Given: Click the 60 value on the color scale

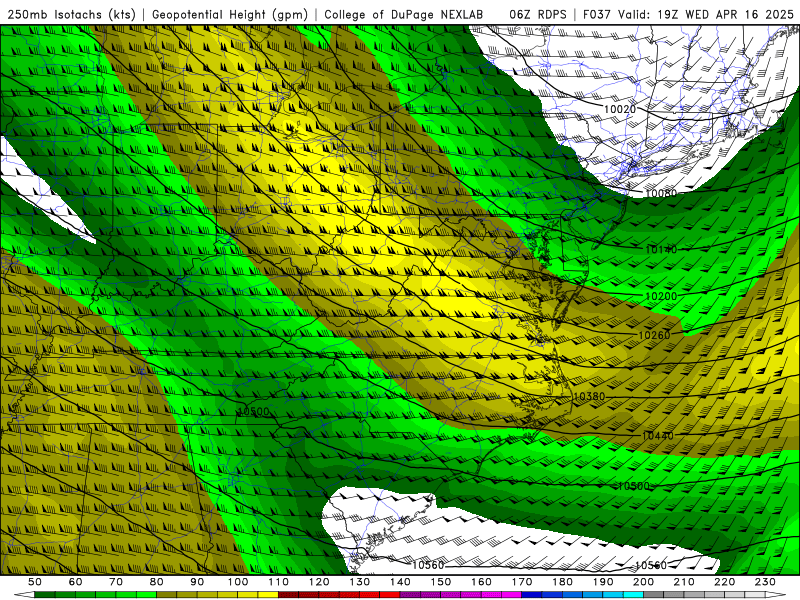Looking at the screenshot, I should click(76, 582).
